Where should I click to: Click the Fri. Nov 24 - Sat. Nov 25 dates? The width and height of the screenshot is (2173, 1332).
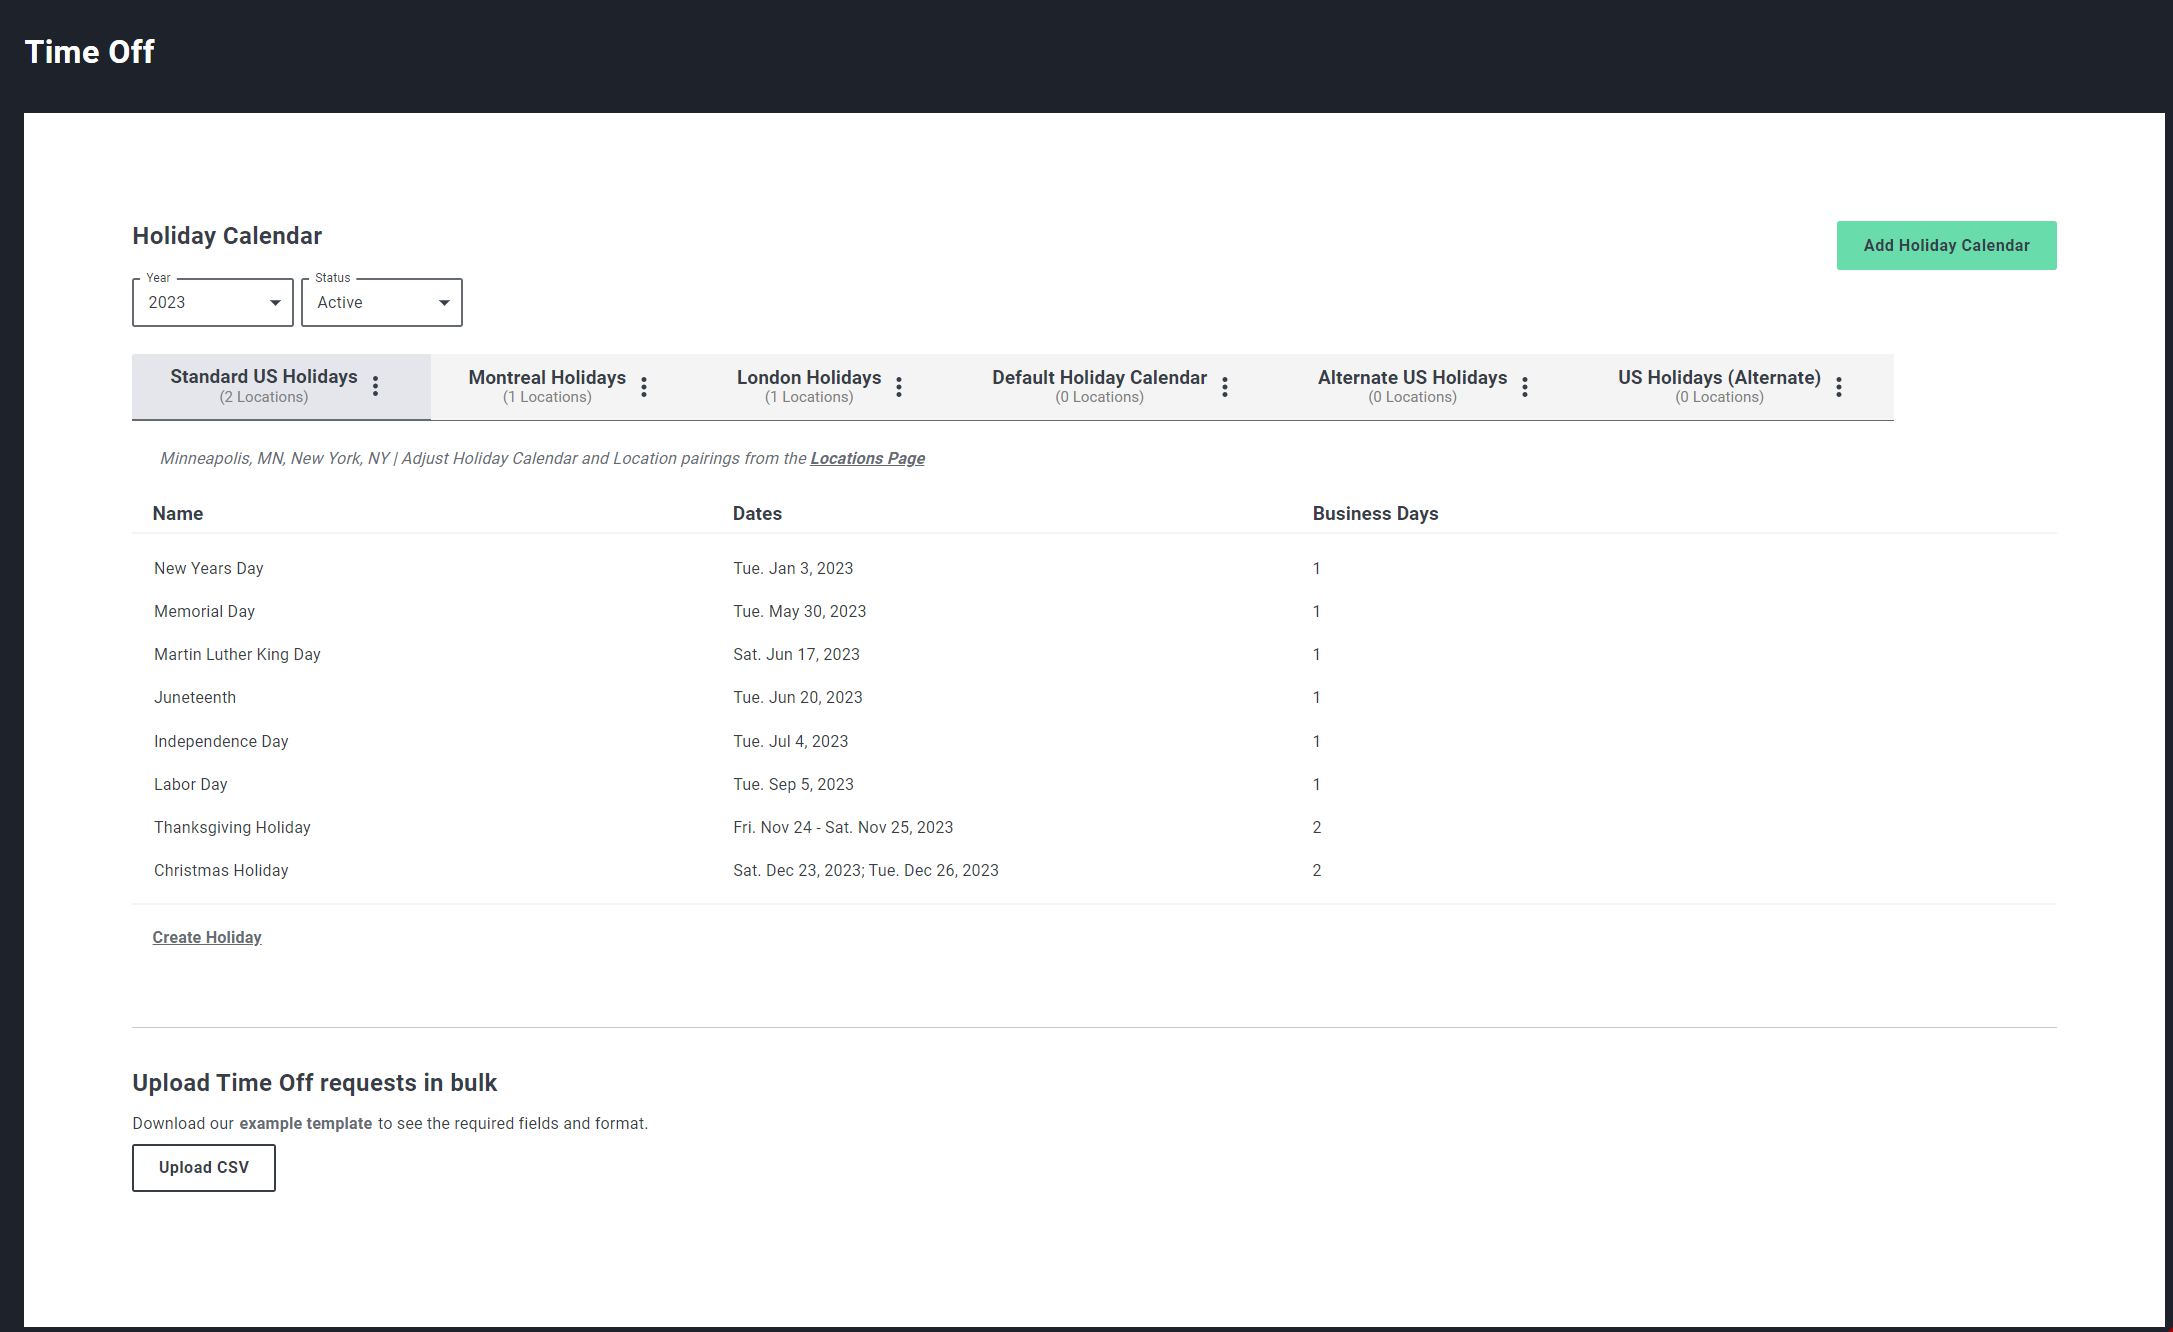point(843,827)
